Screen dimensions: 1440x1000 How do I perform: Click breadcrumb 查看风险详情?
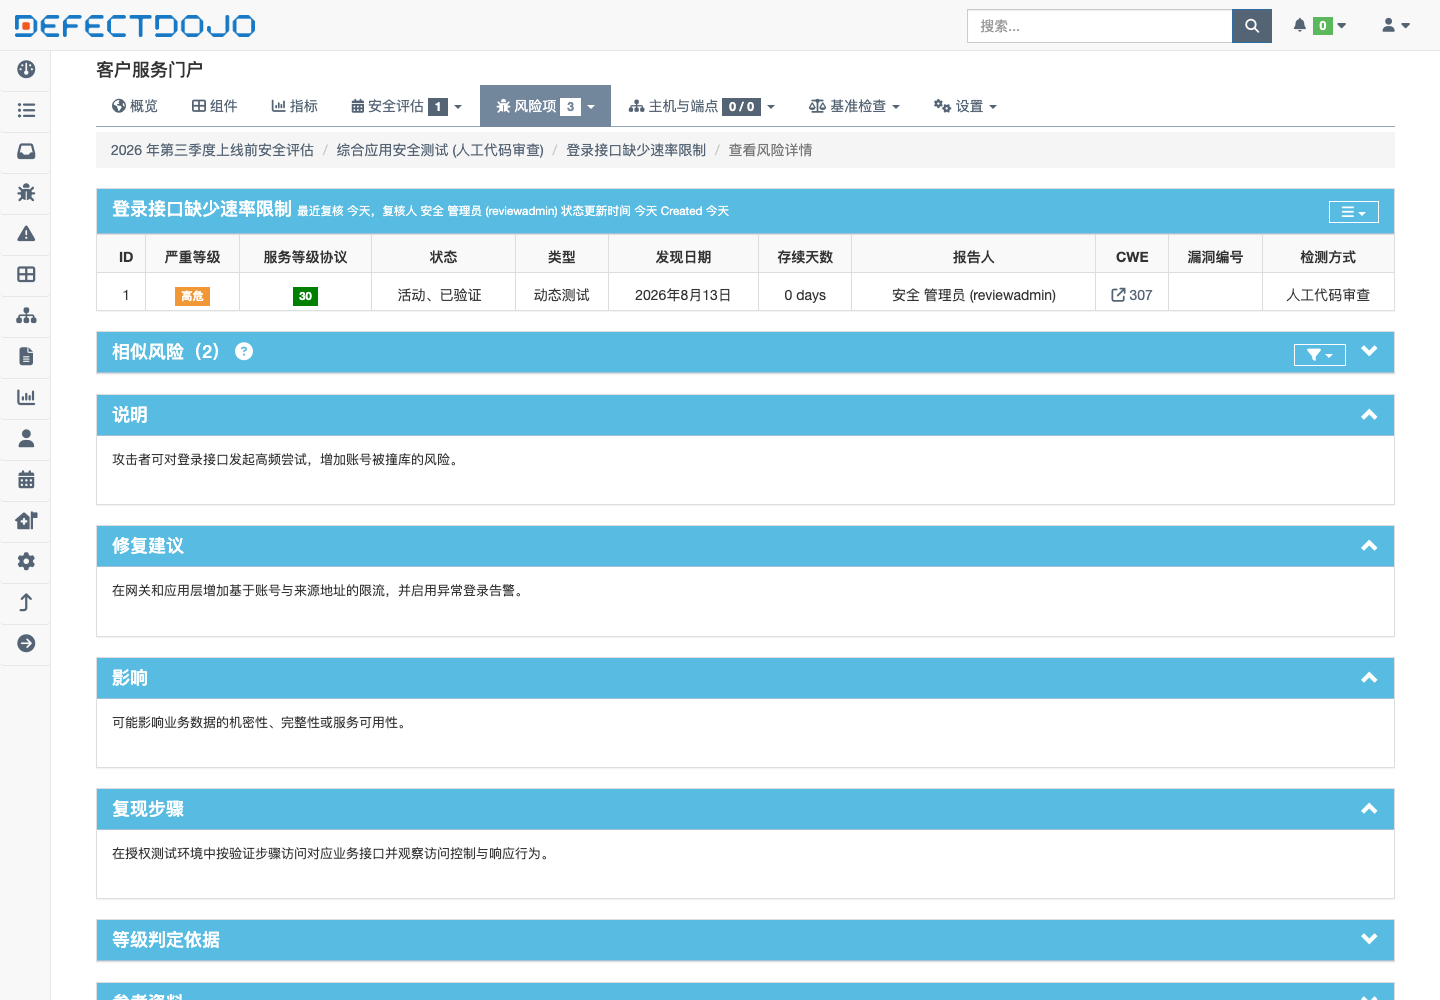tap(770, 150)
